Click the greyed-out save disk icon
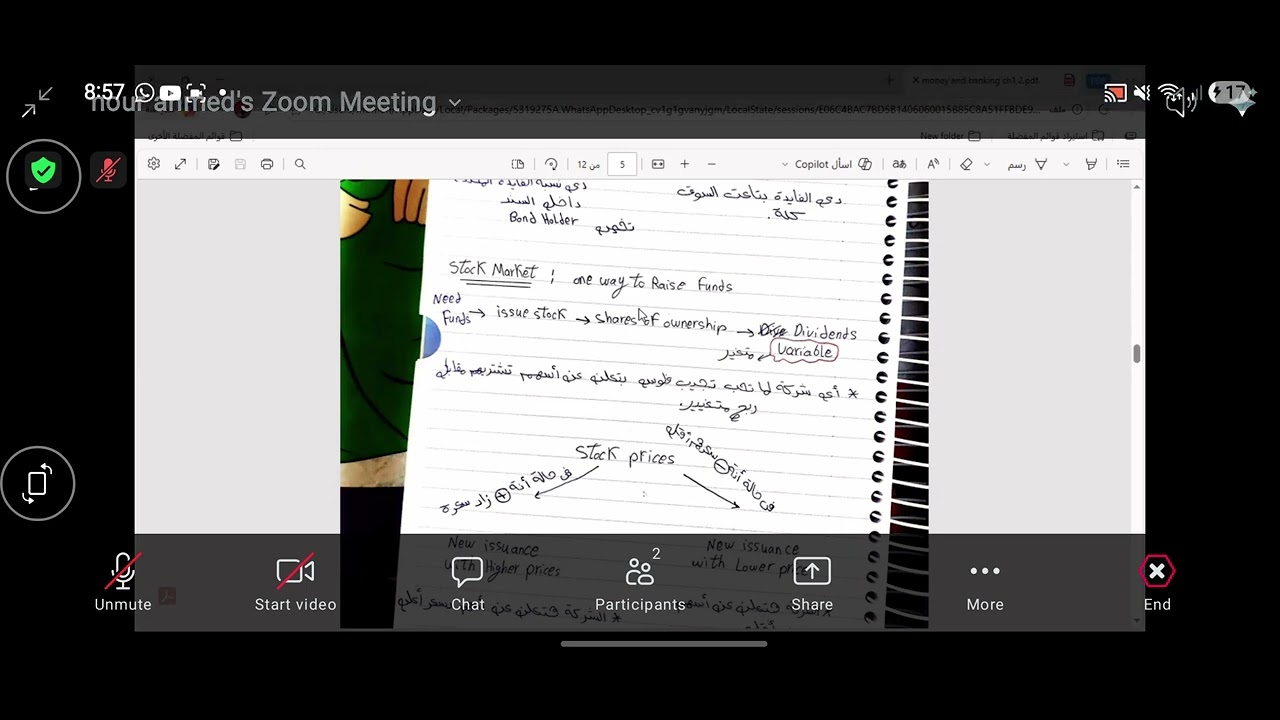The image size is (1280, 720). 240,164
